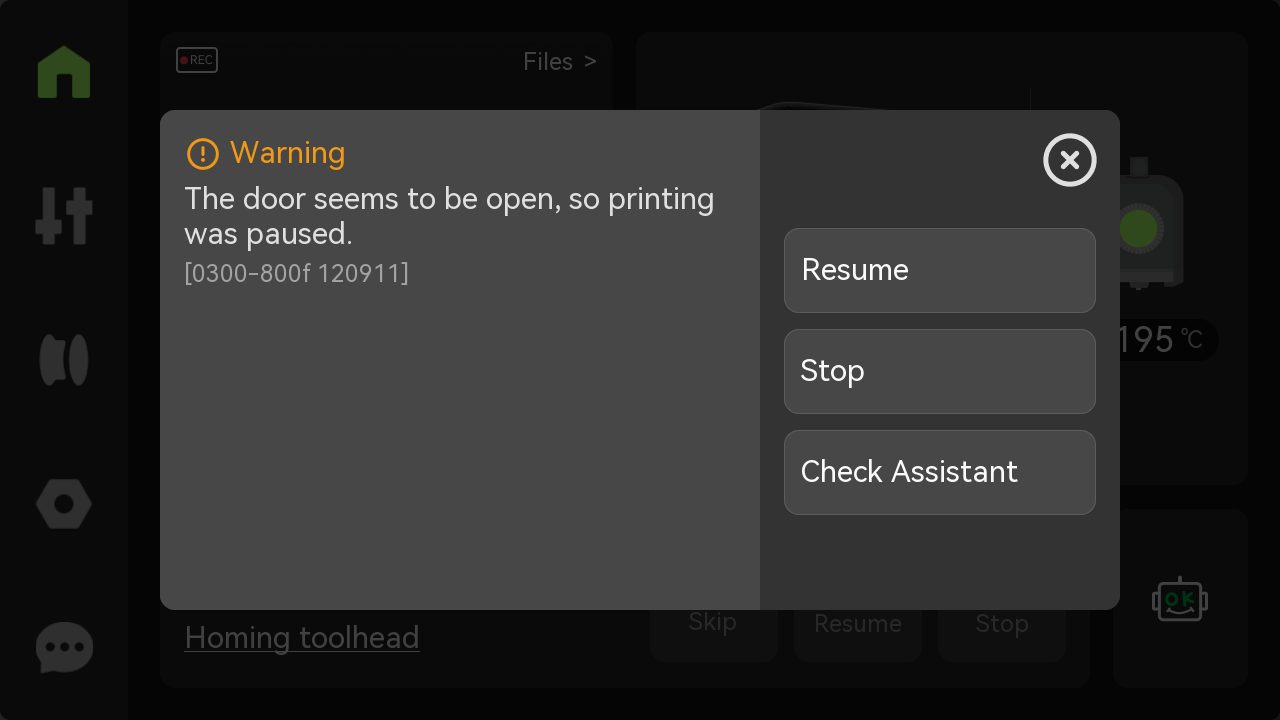Click the OK robot assistant icon
The image size is (1280, 720).
pyautogui.click(x=1180, y=600)
